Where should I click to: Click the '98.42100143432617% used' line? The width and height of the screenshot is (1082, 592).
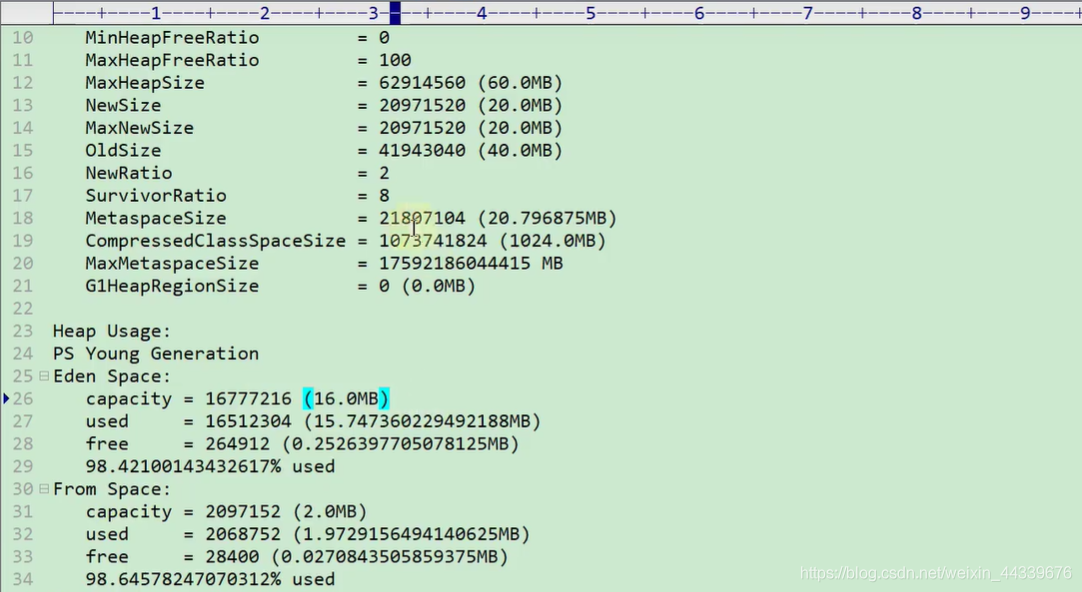[210, 466]
